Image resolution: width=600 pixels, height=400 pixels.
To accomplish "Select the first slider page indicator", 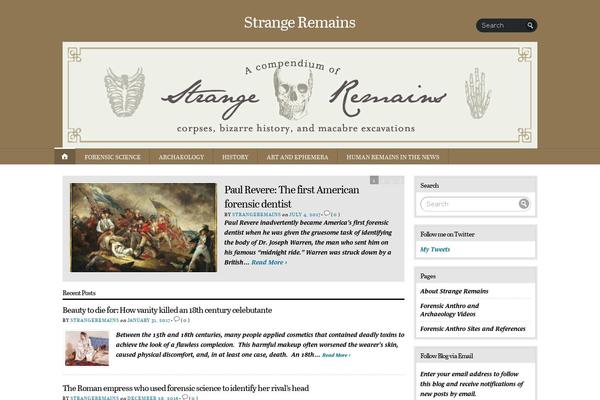I will click(374, 180).
